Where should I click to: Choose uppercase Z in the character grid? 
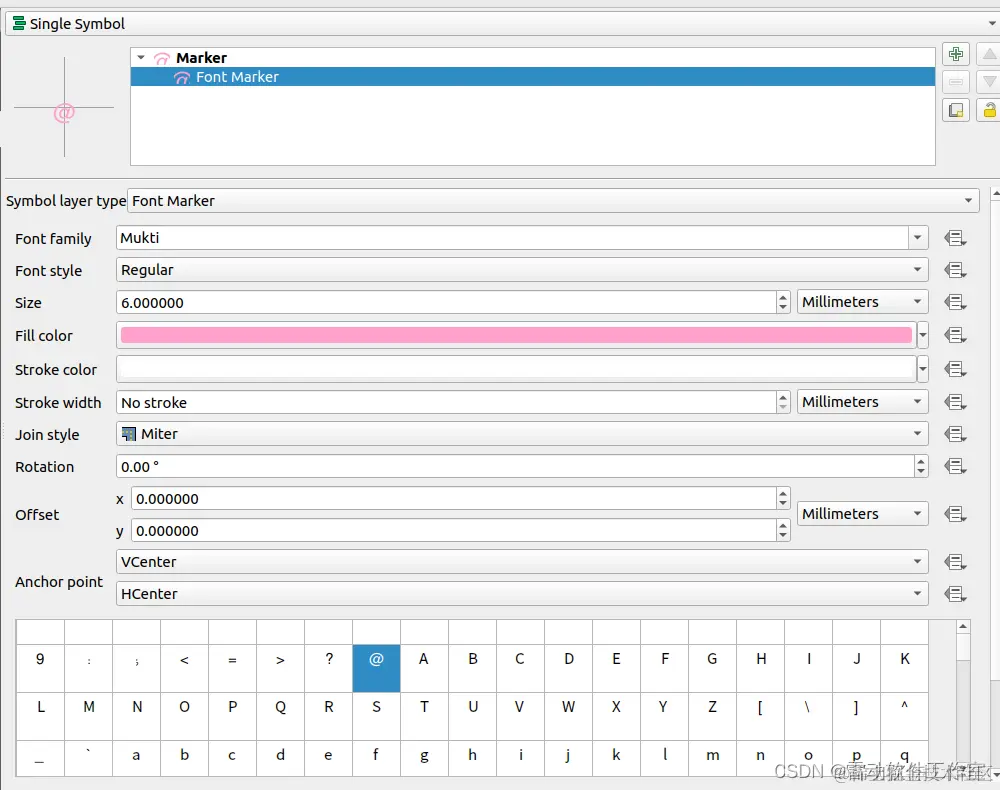pos(712,716)
